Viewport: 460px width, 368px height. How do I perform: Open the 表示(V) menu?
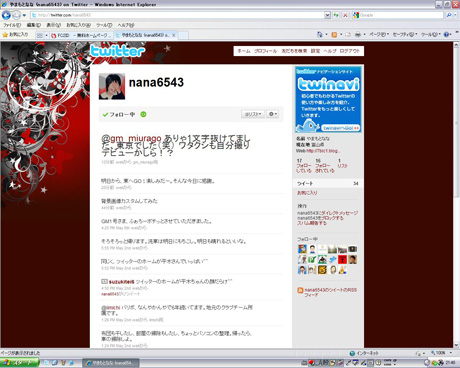[x=53, y=25]
